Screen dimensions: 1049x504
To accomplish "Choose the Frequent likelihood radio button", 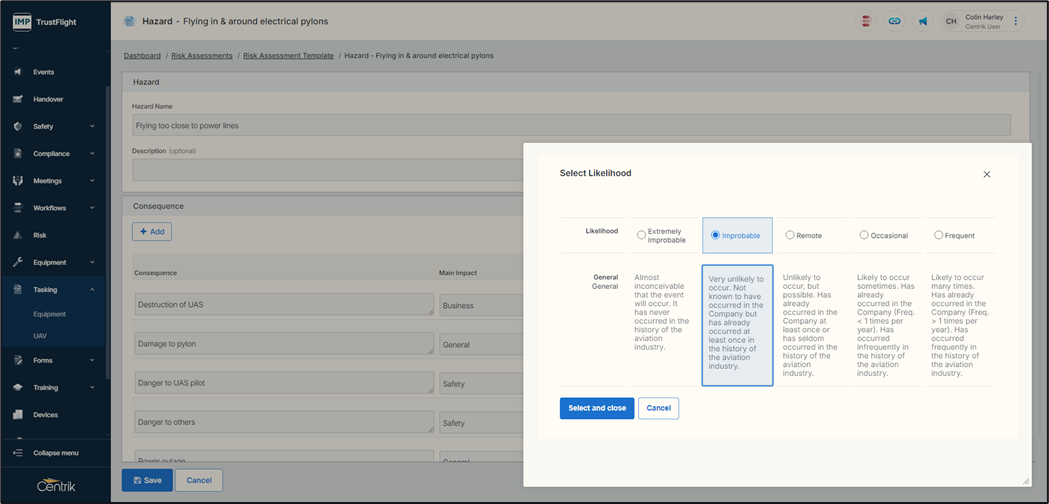I will (x=938, y=236).
